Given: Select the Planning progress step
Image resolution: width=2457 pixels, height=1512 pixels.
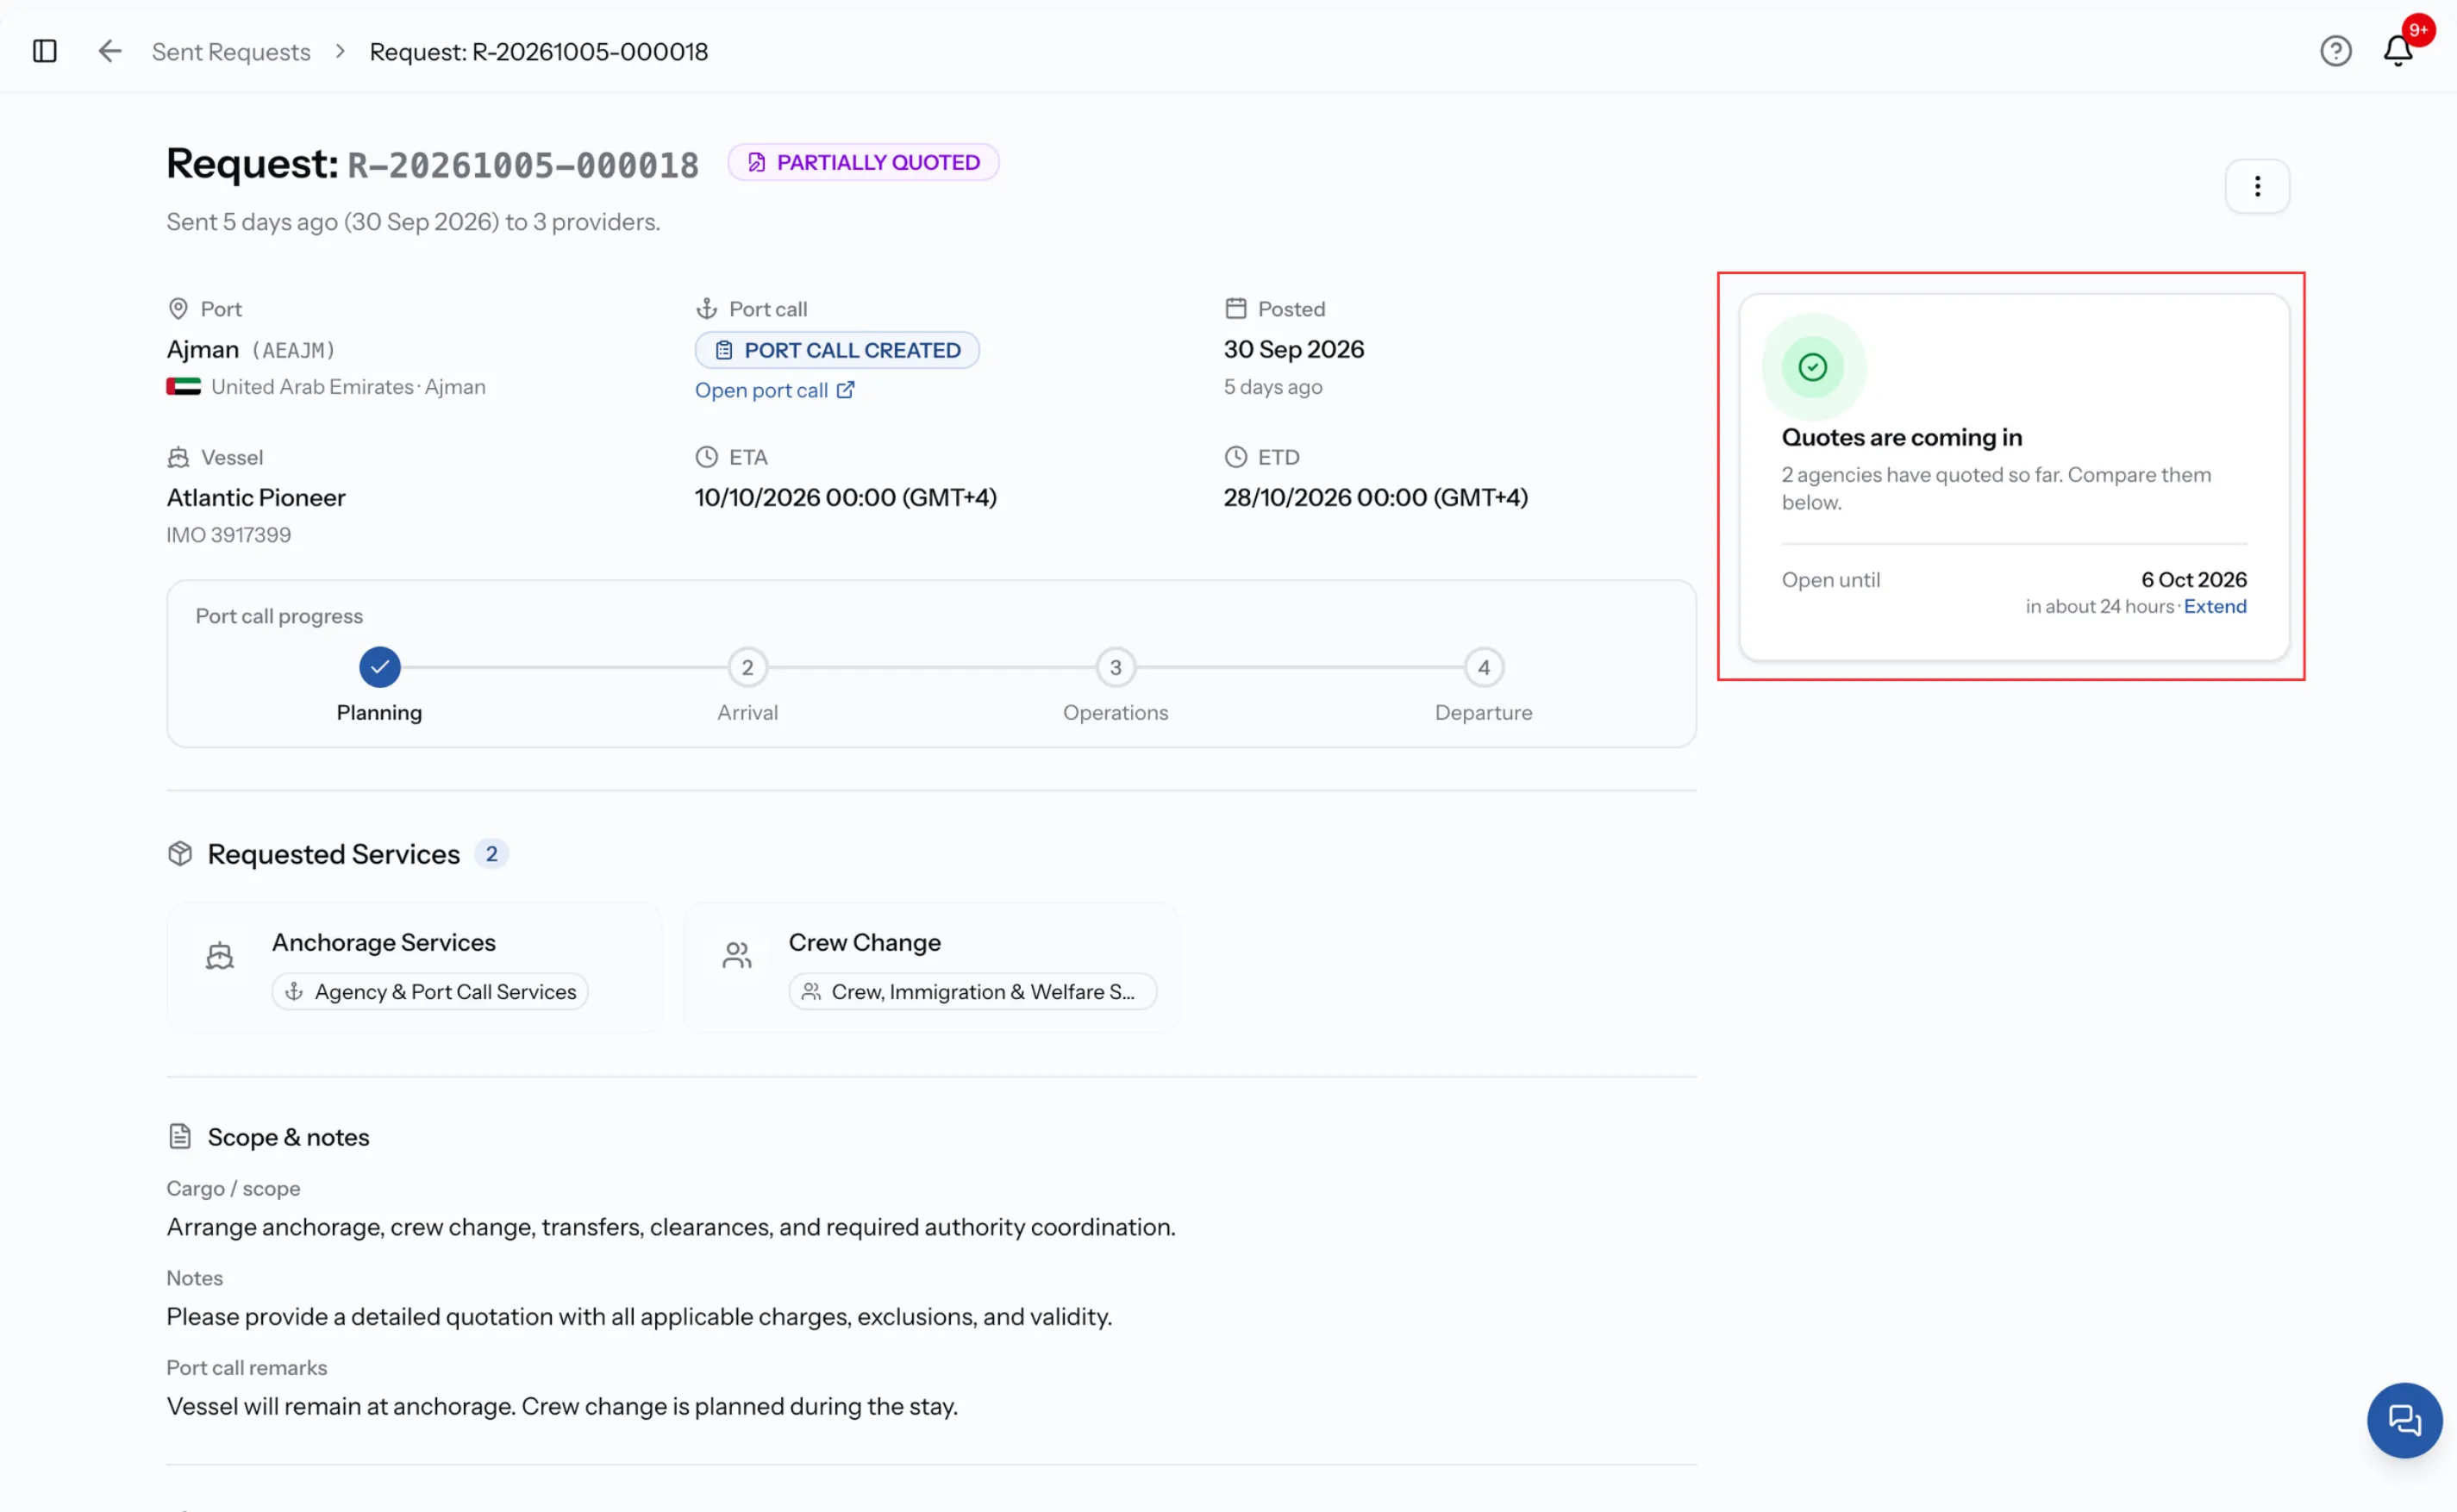Looking at the screenshot, I should click(380, 668).
